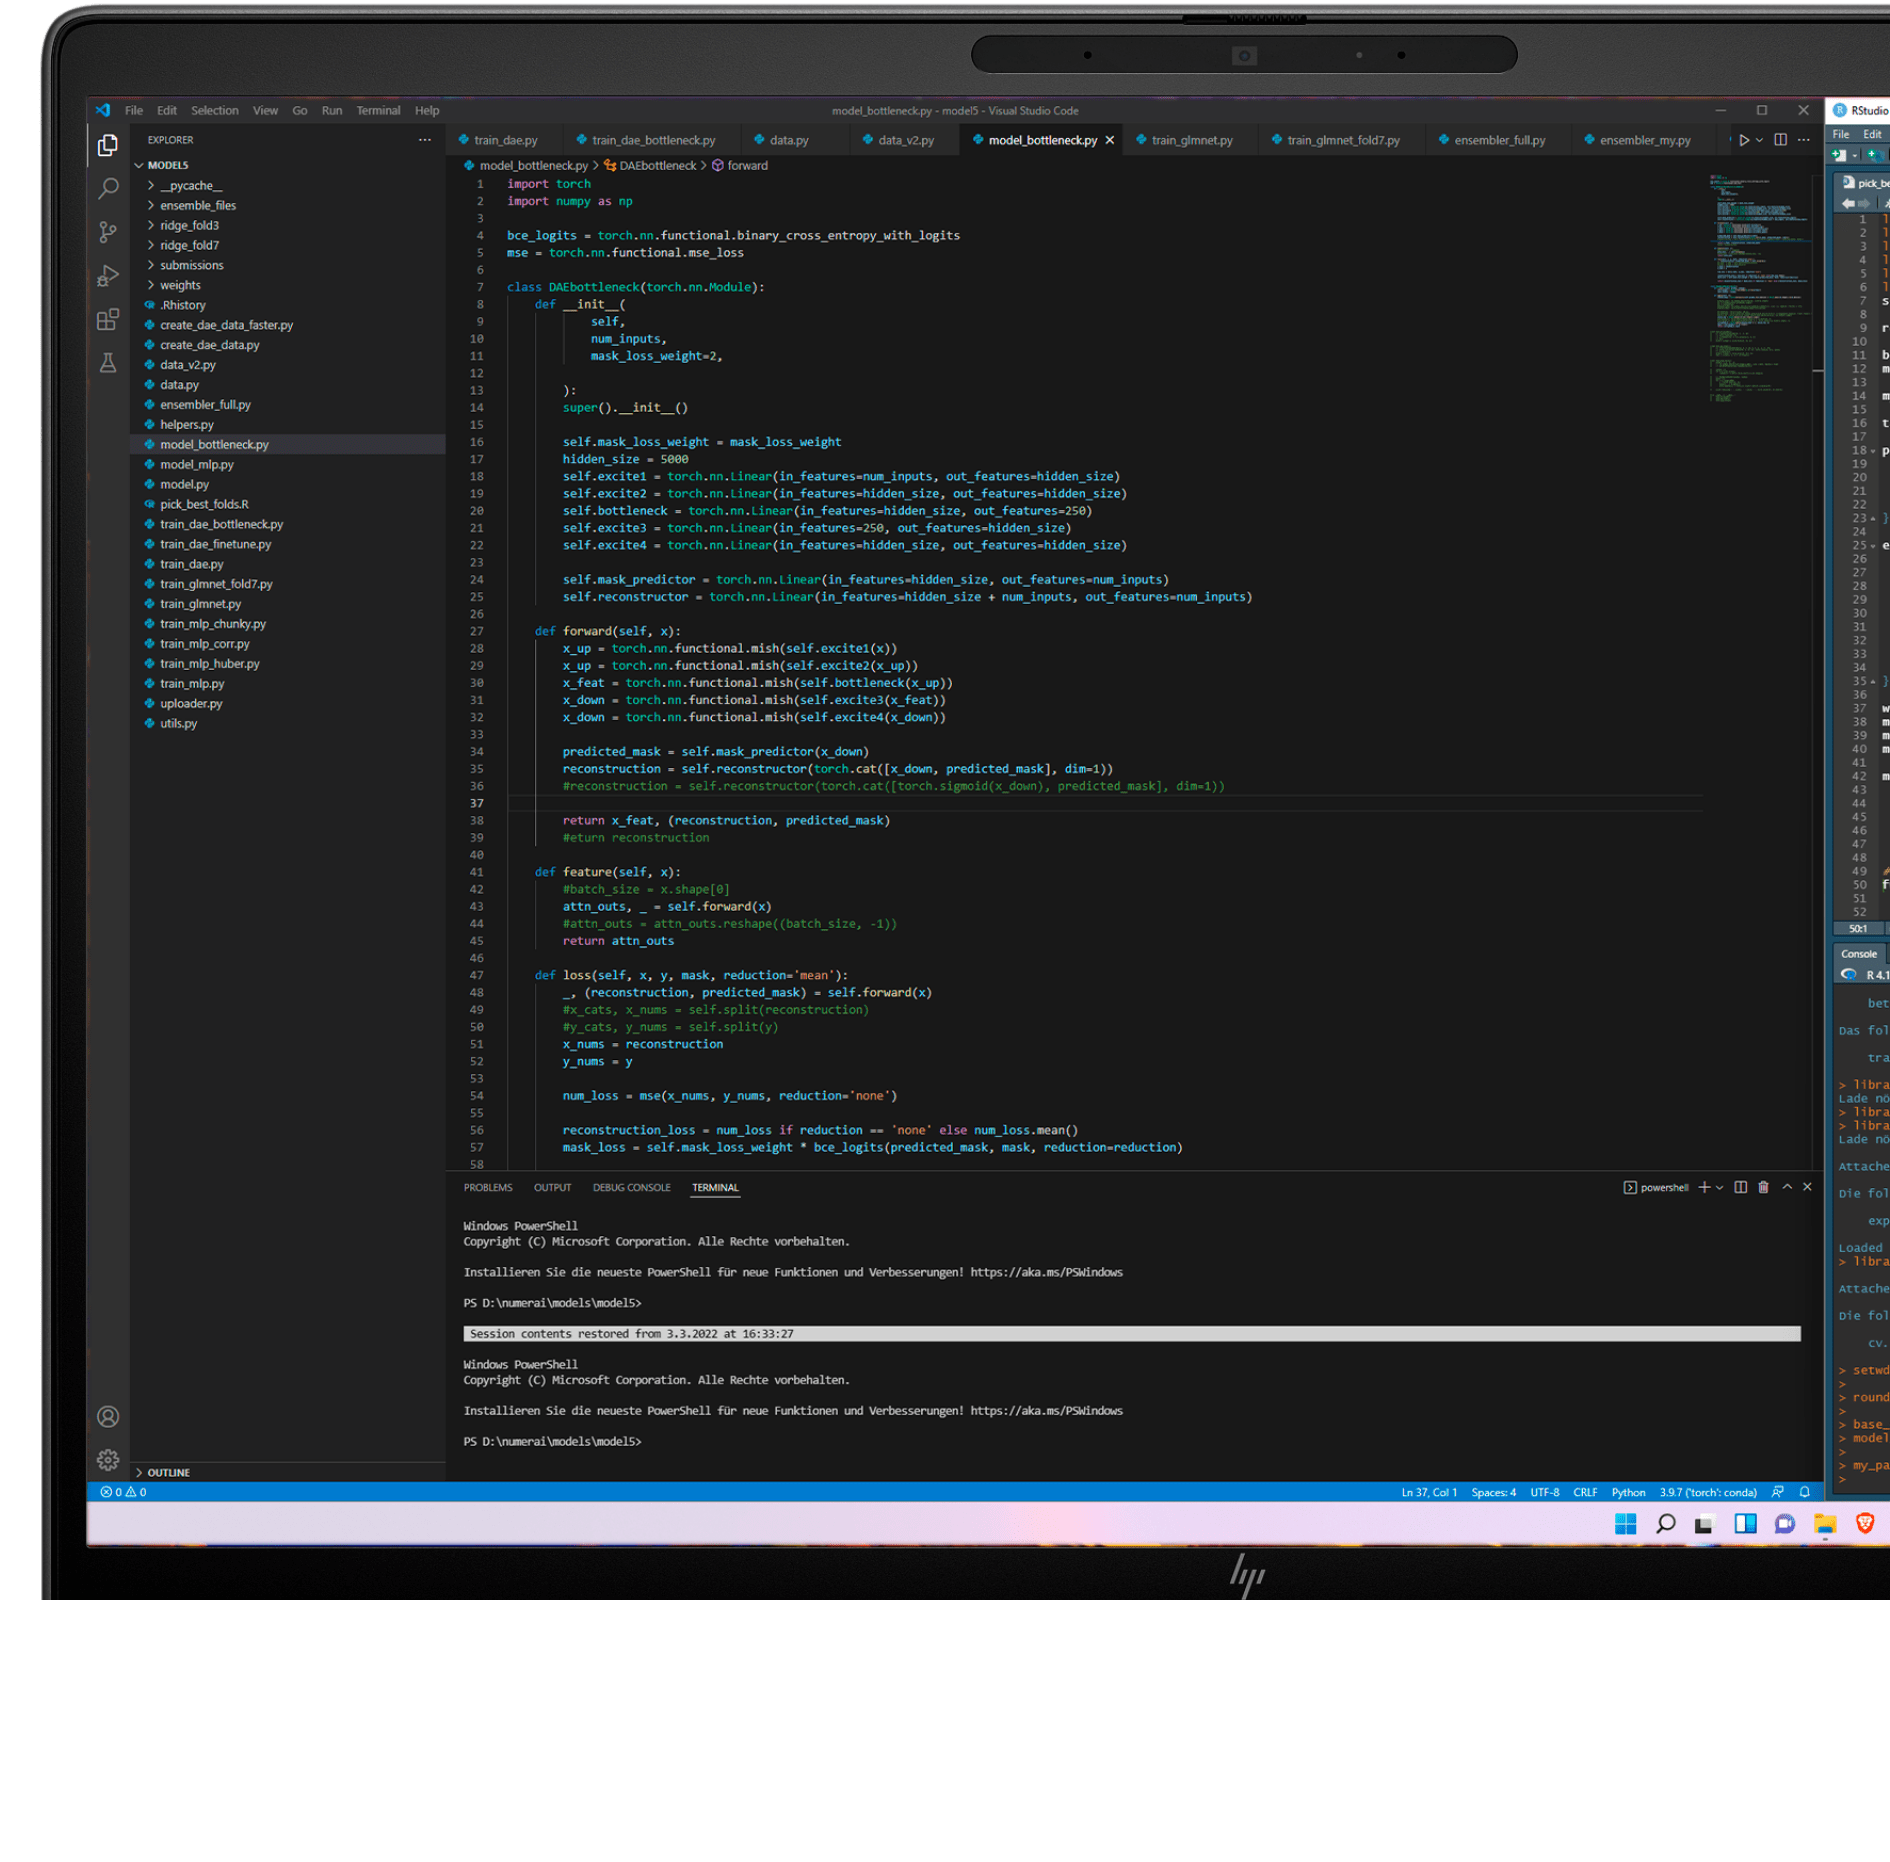Toggle the notifications bell in status bar
The image size is (1890, 1862).
coord(1804,1492)
